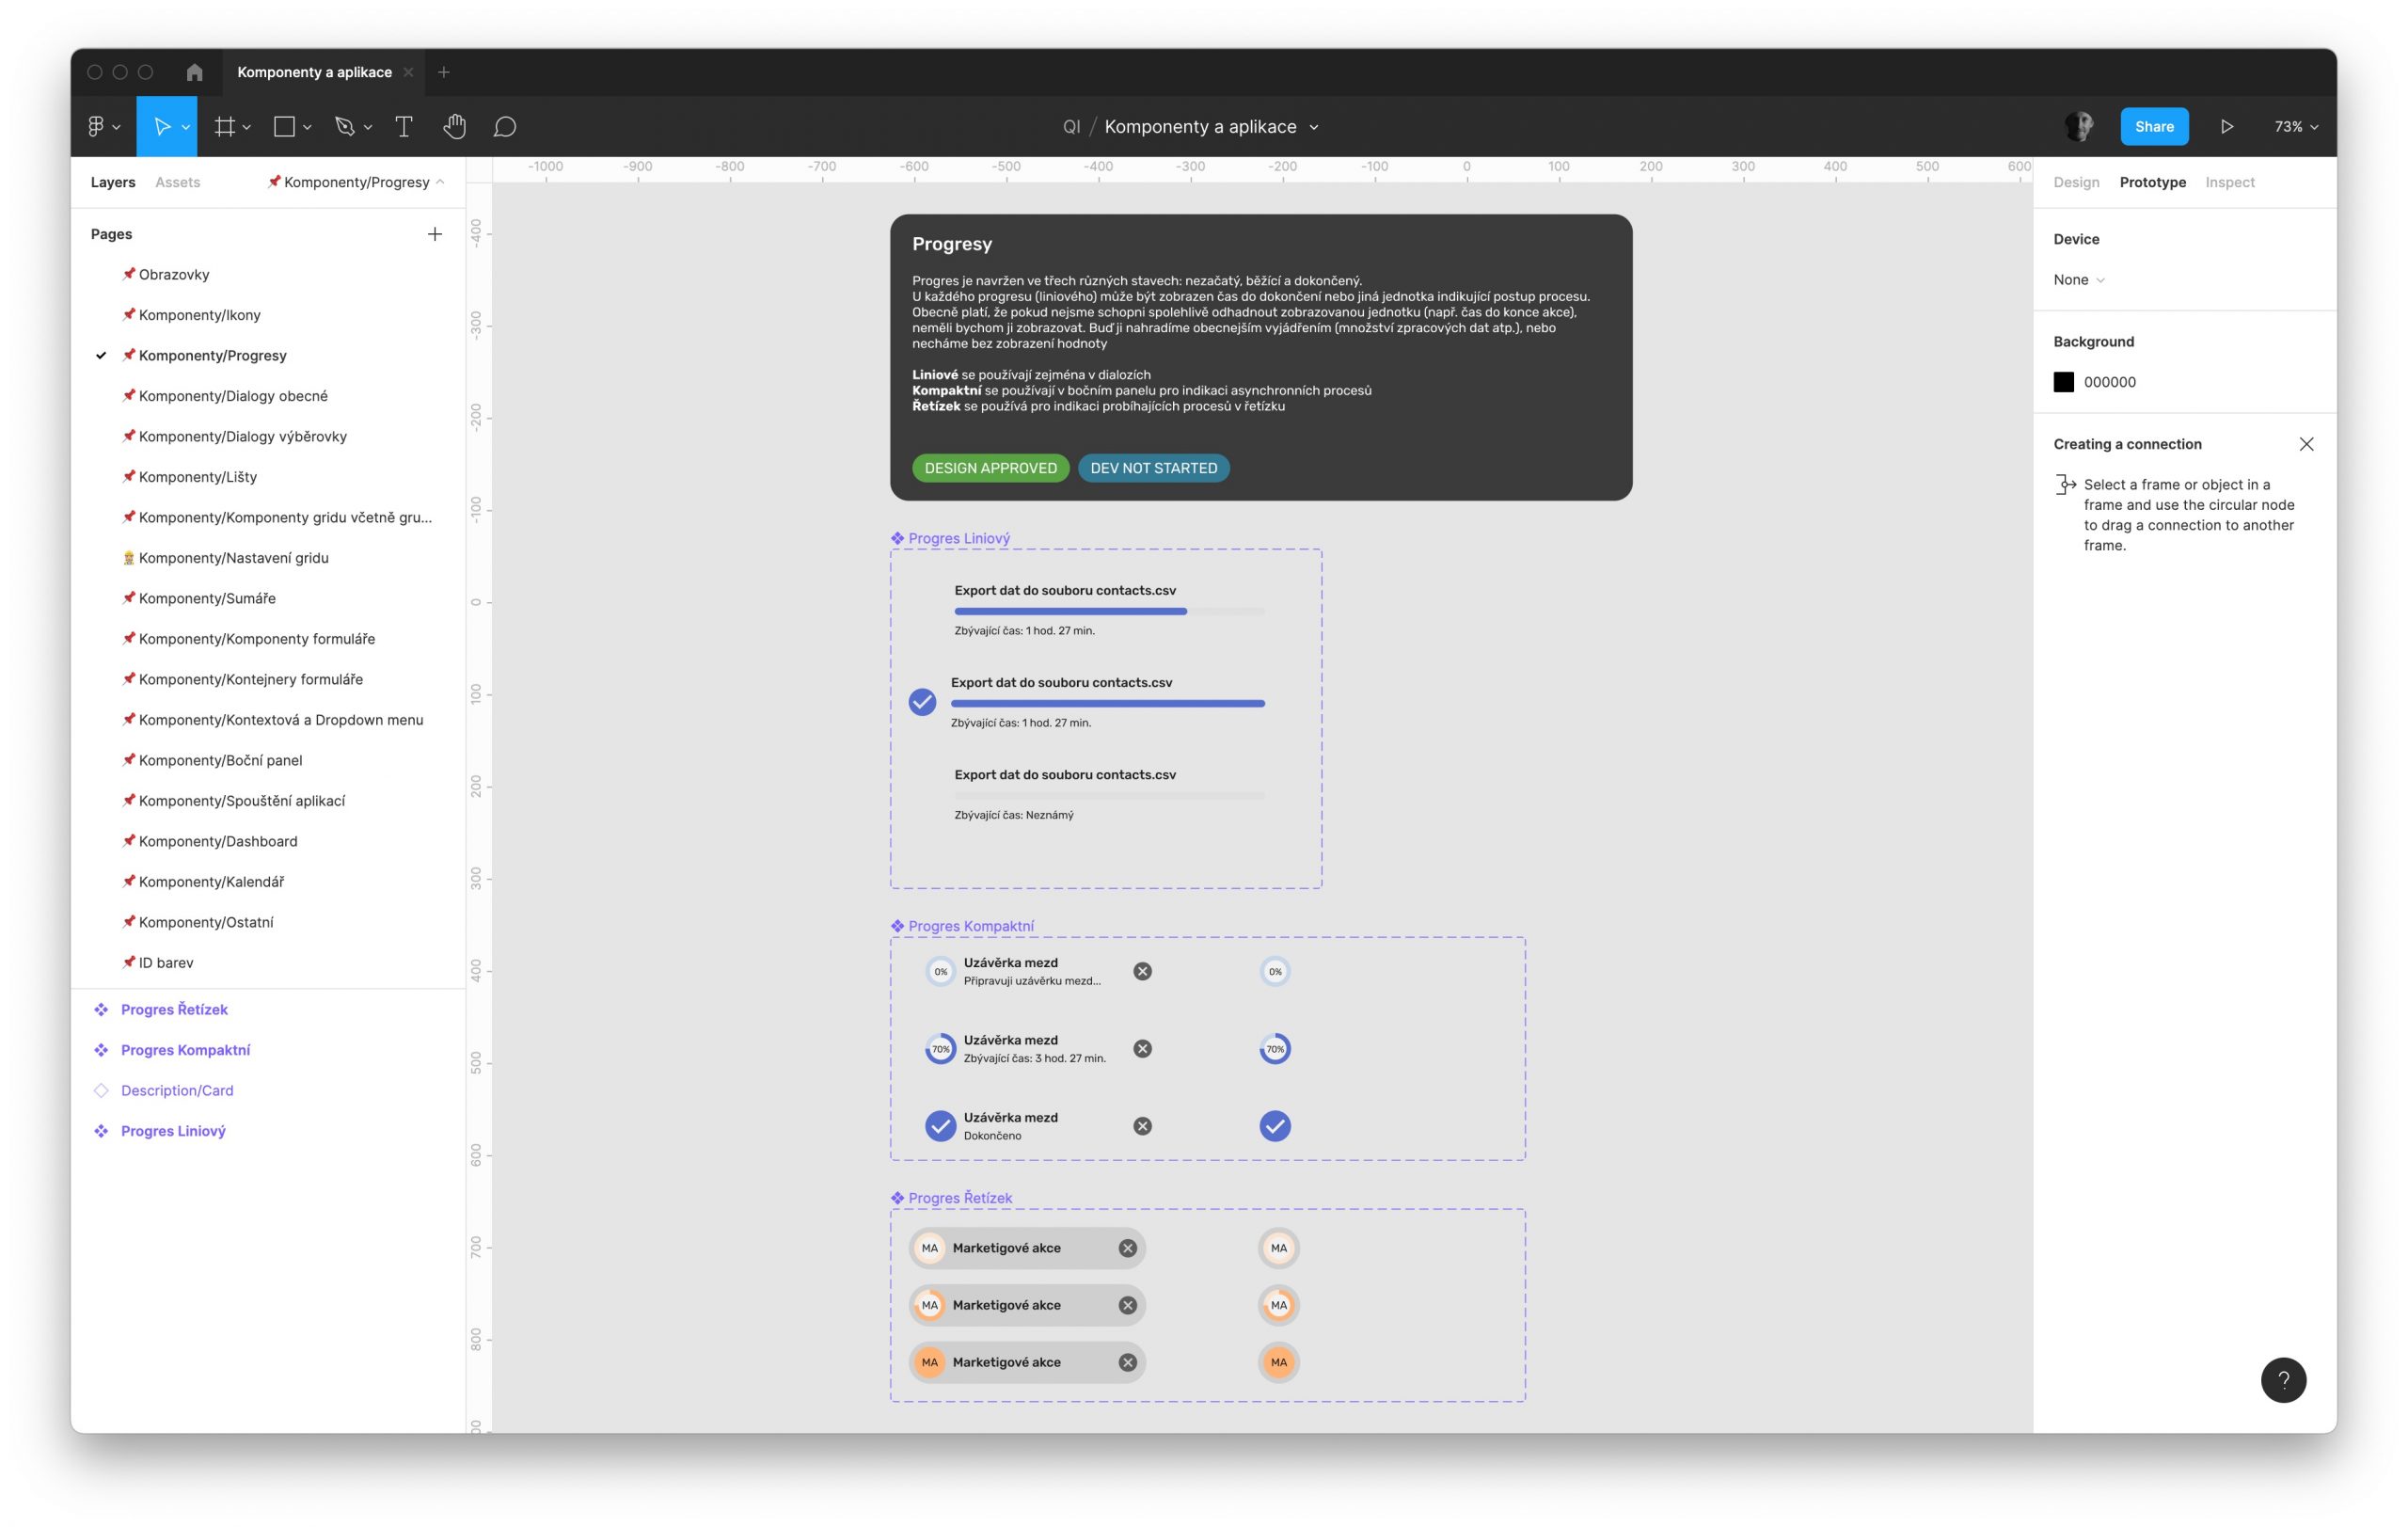
Task: Open the Komponenty/Dashboard page
Action: [218, 841]
